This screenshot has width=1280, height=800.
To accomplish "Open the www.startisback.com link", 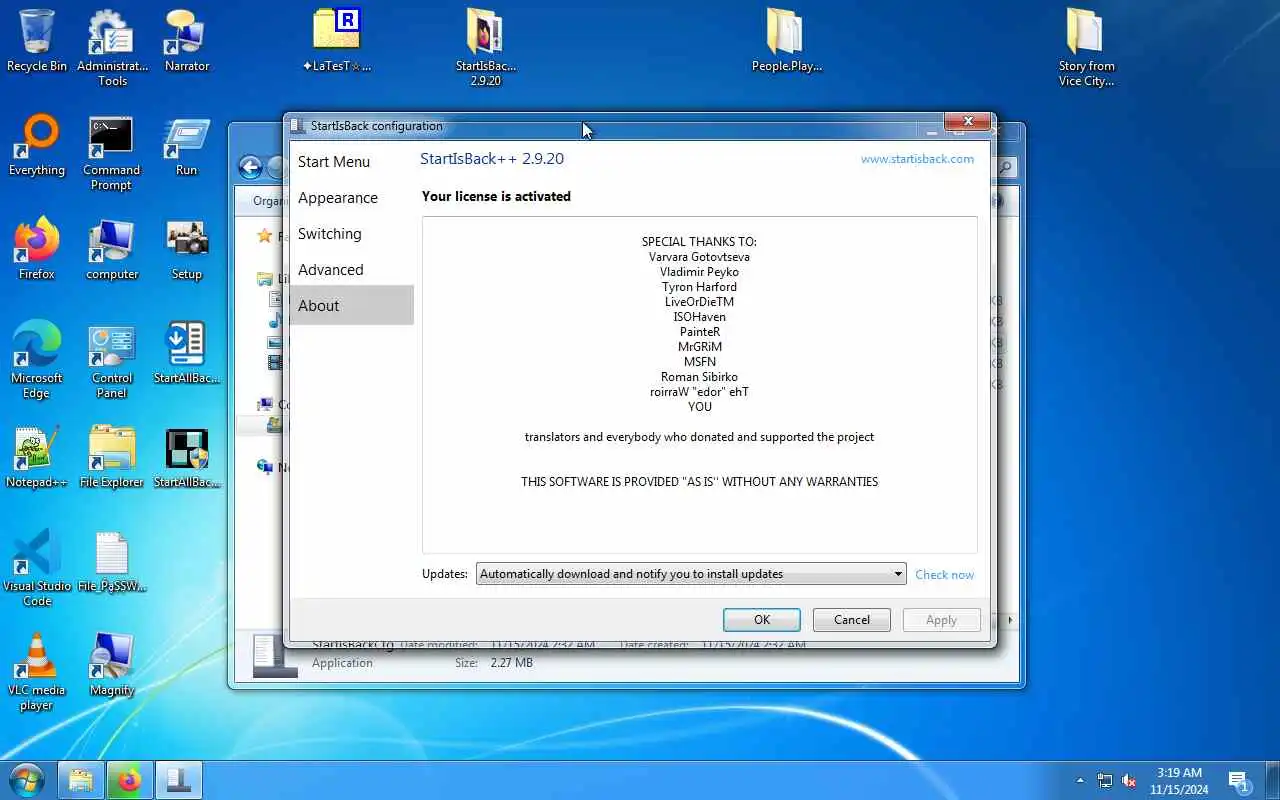I will [x=917, y=159].
